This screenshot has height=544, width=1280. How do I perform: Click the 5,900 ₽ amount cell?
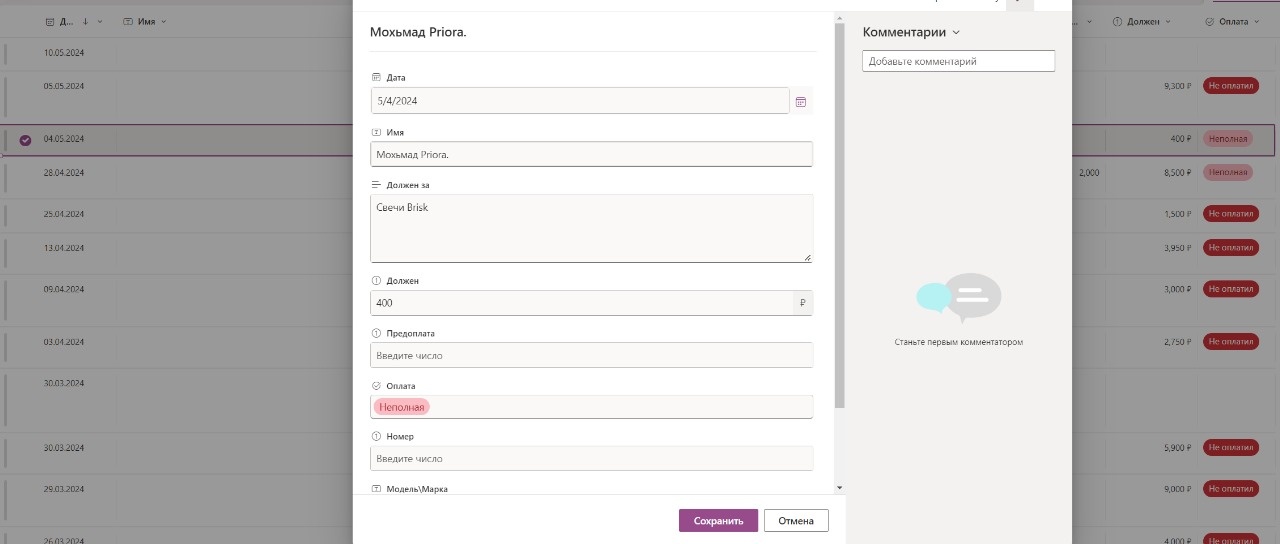click(x=1178, y=448)
